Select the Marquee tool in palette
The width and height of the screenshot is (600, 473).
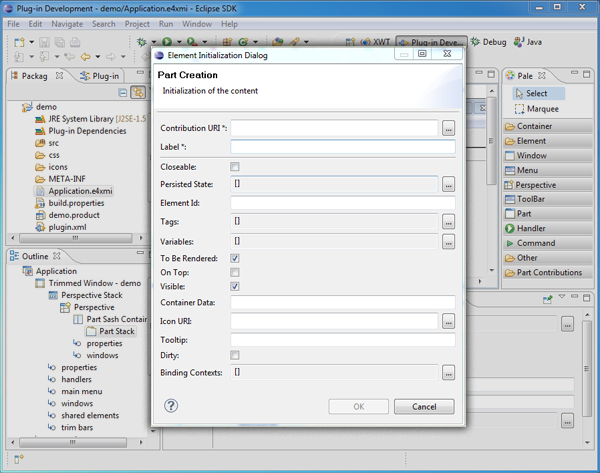tap(542, 109)
